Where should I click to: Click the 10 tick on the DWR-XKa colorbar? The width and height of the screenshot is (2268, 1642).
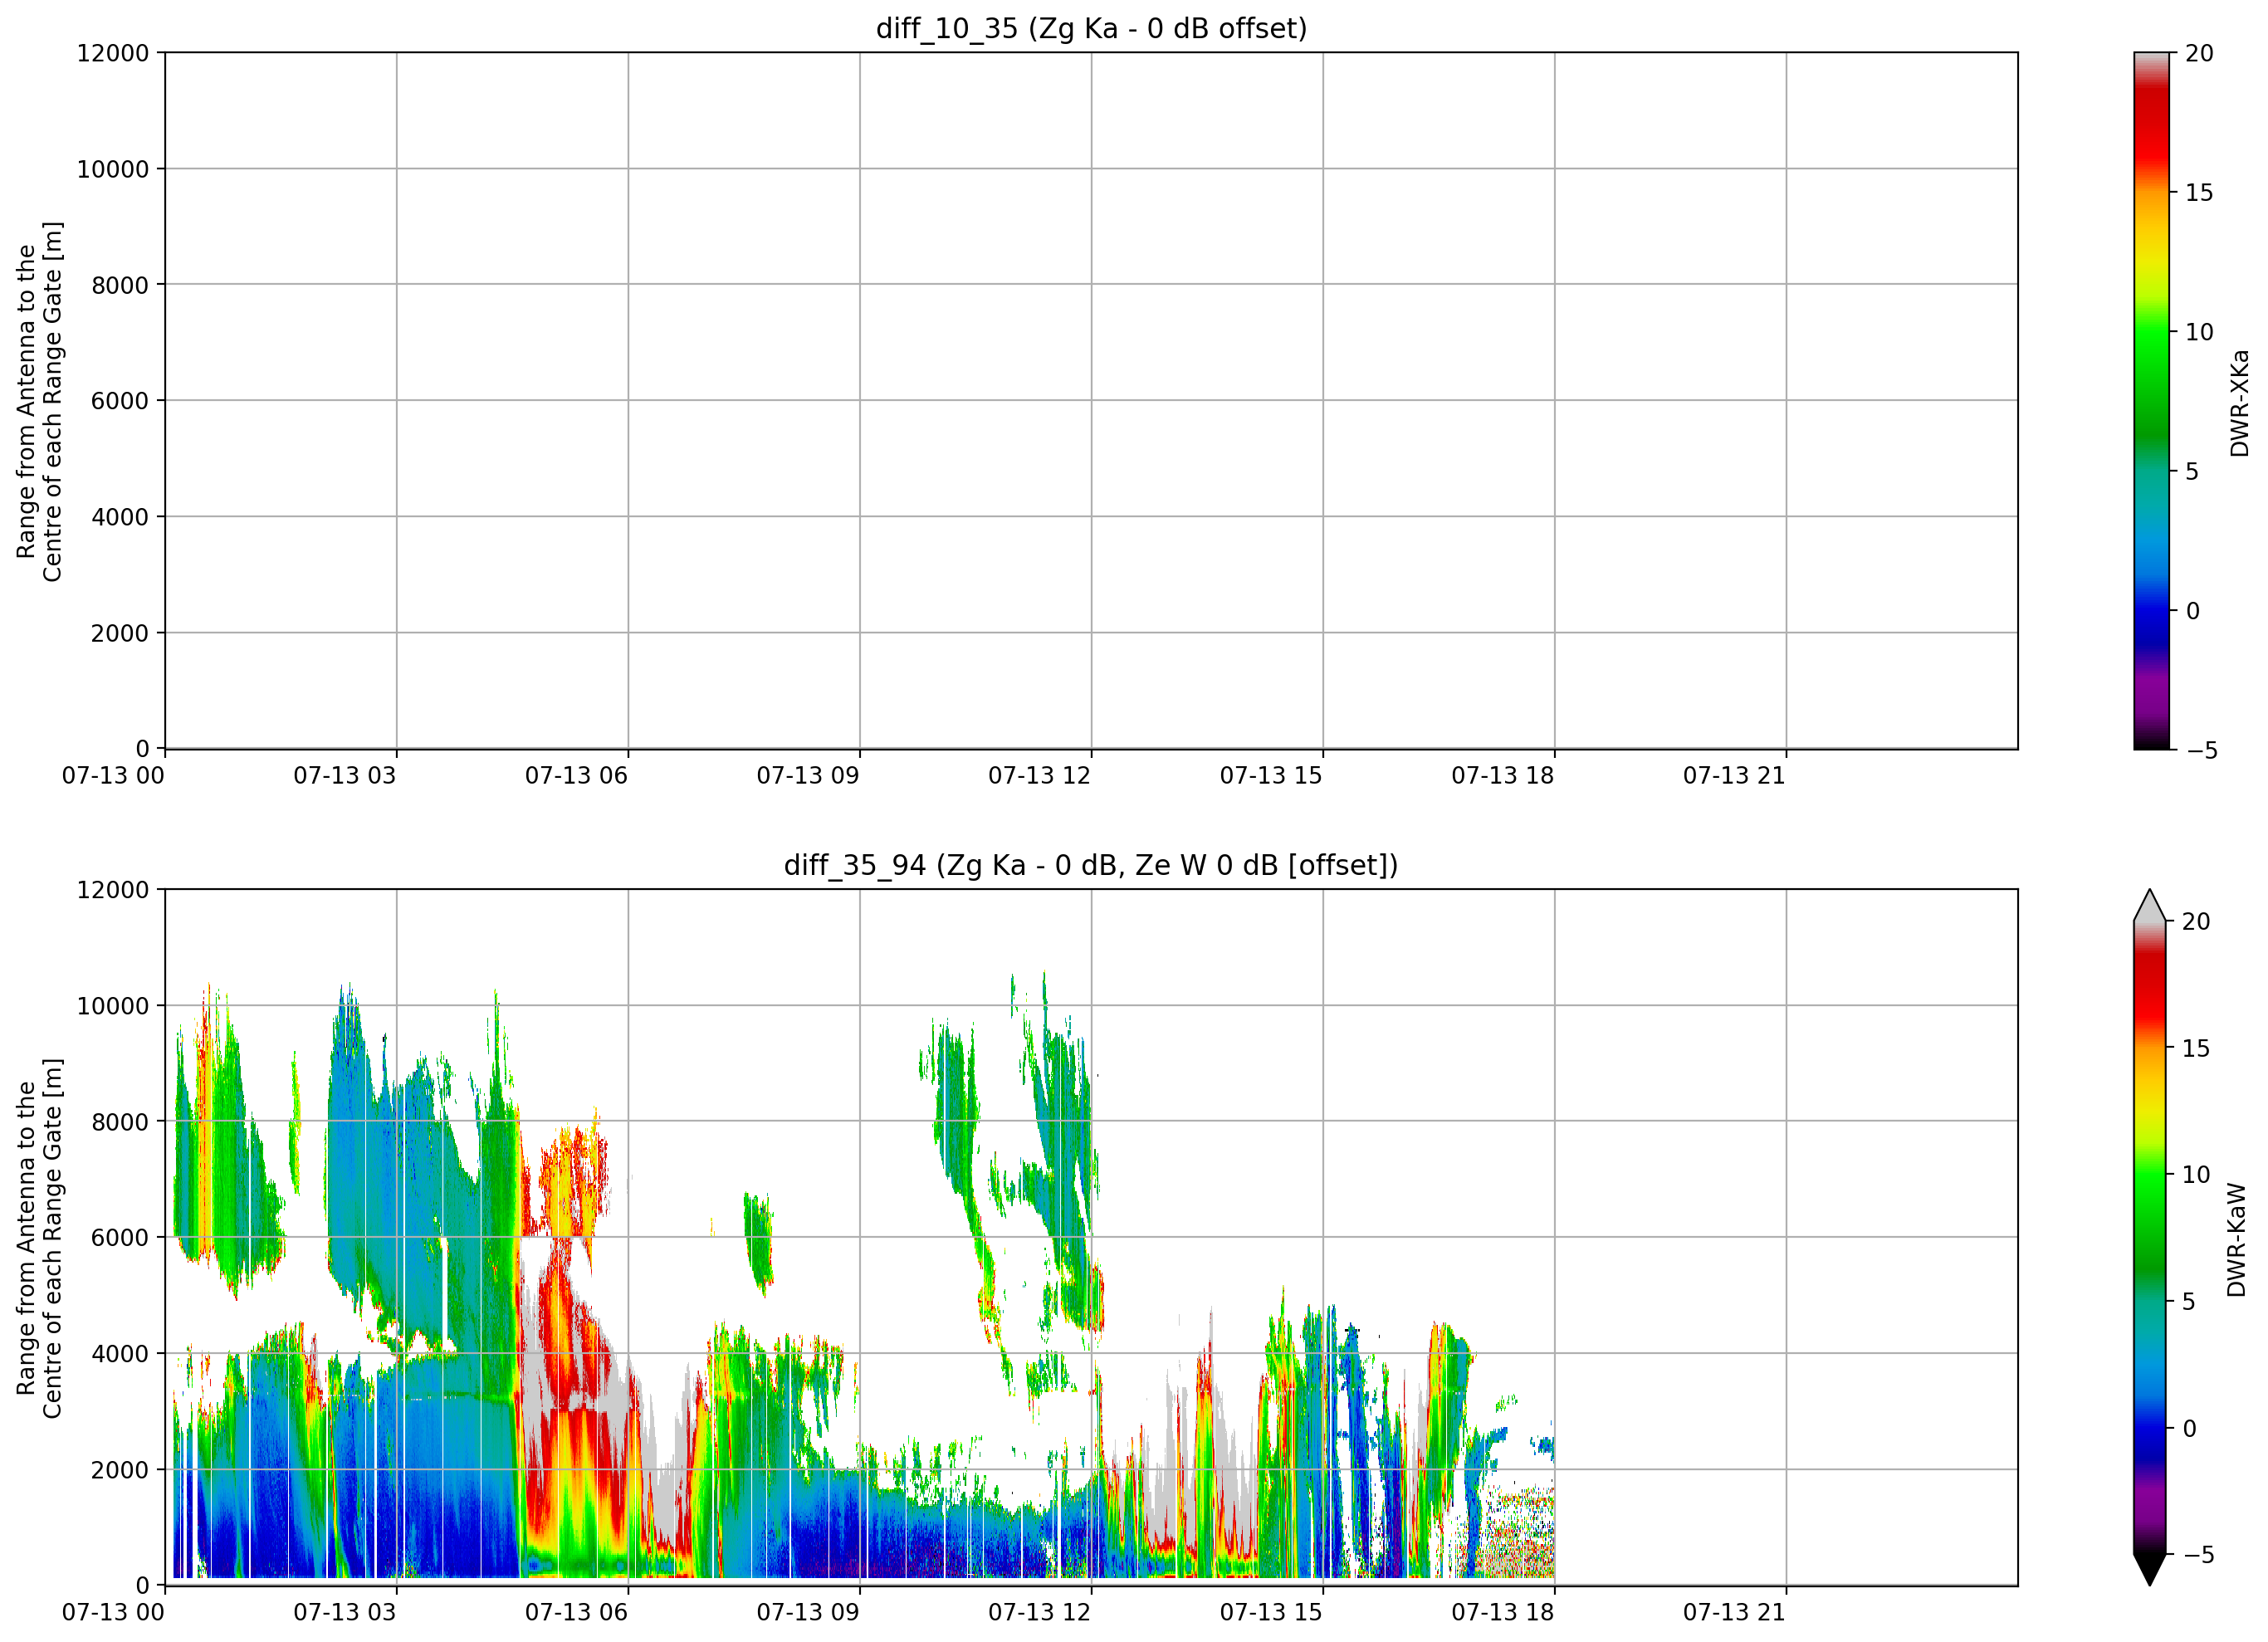coord(2200,332)
